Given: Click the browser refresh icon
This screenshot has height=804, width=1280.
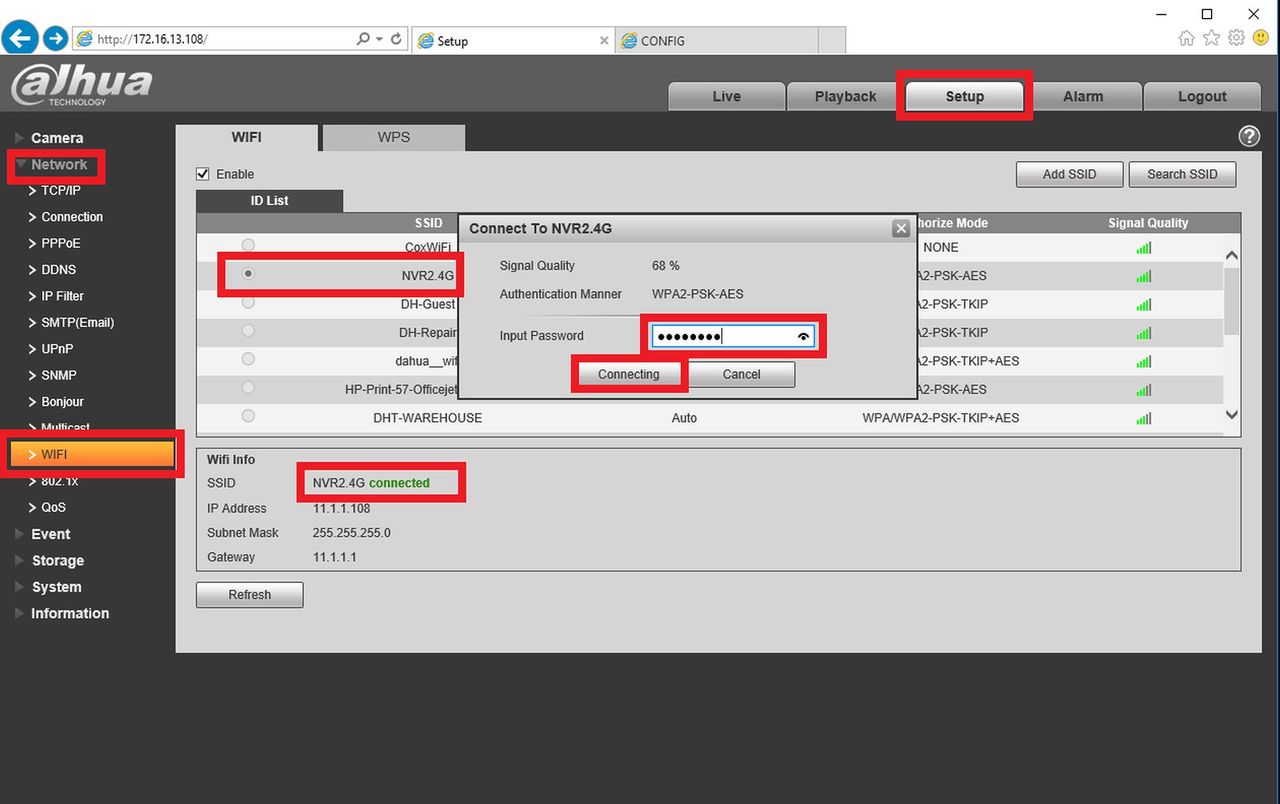Looking at the screenshot, I should [397, 39].
